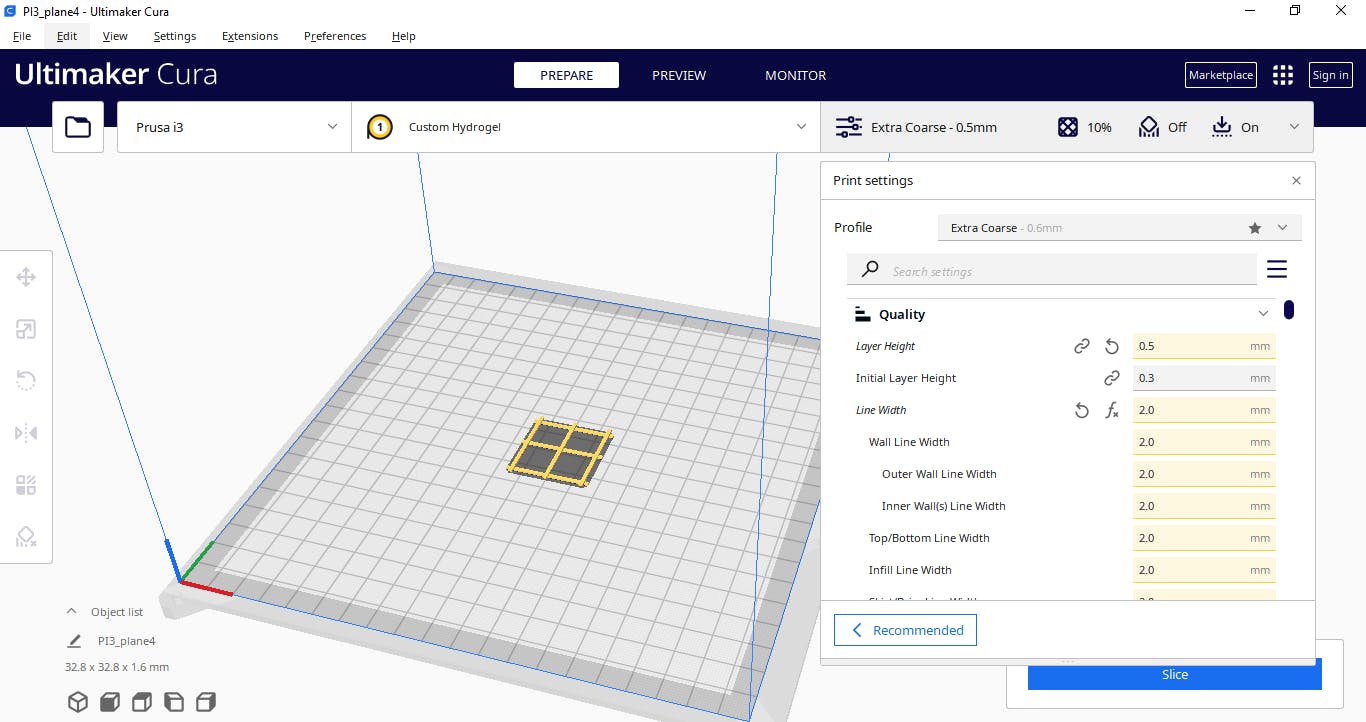Viewport: 1366px width, 722px height.
Task: Switch to 3D perspective view cube
Action: click(x=77, y=701)
